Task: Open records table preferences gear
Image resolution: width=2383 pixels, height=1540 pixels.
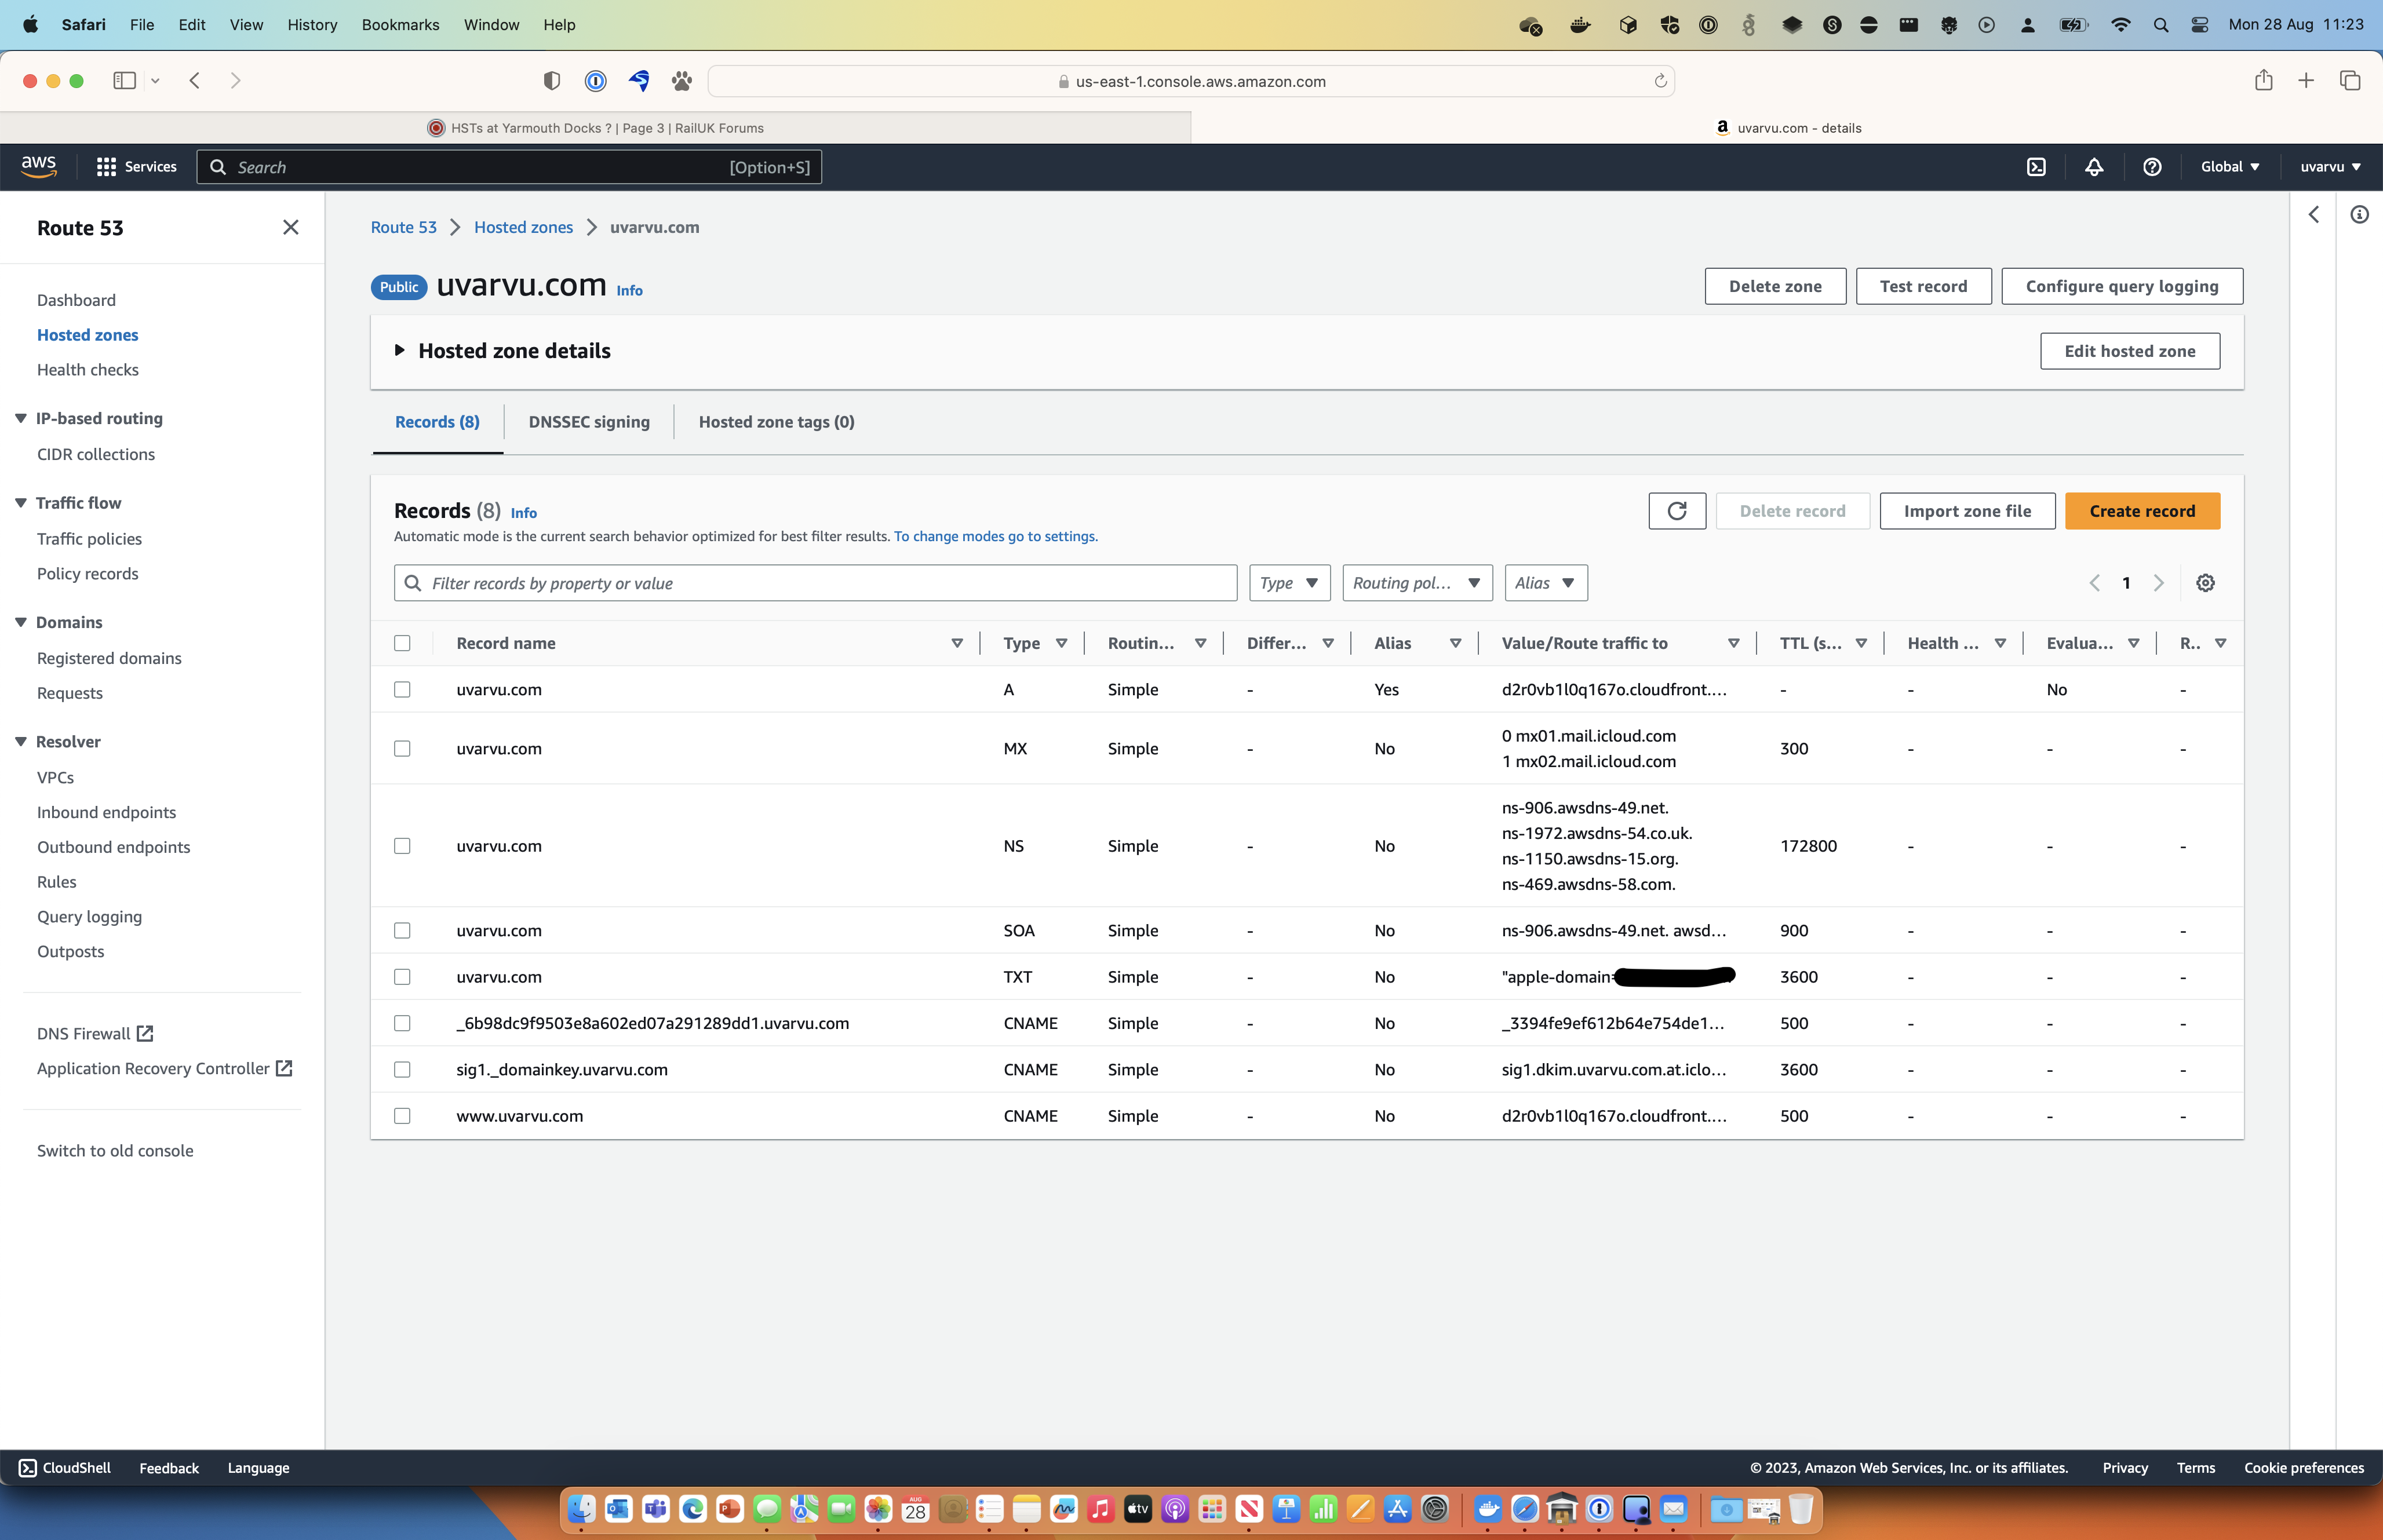Action: [2205, 583]
